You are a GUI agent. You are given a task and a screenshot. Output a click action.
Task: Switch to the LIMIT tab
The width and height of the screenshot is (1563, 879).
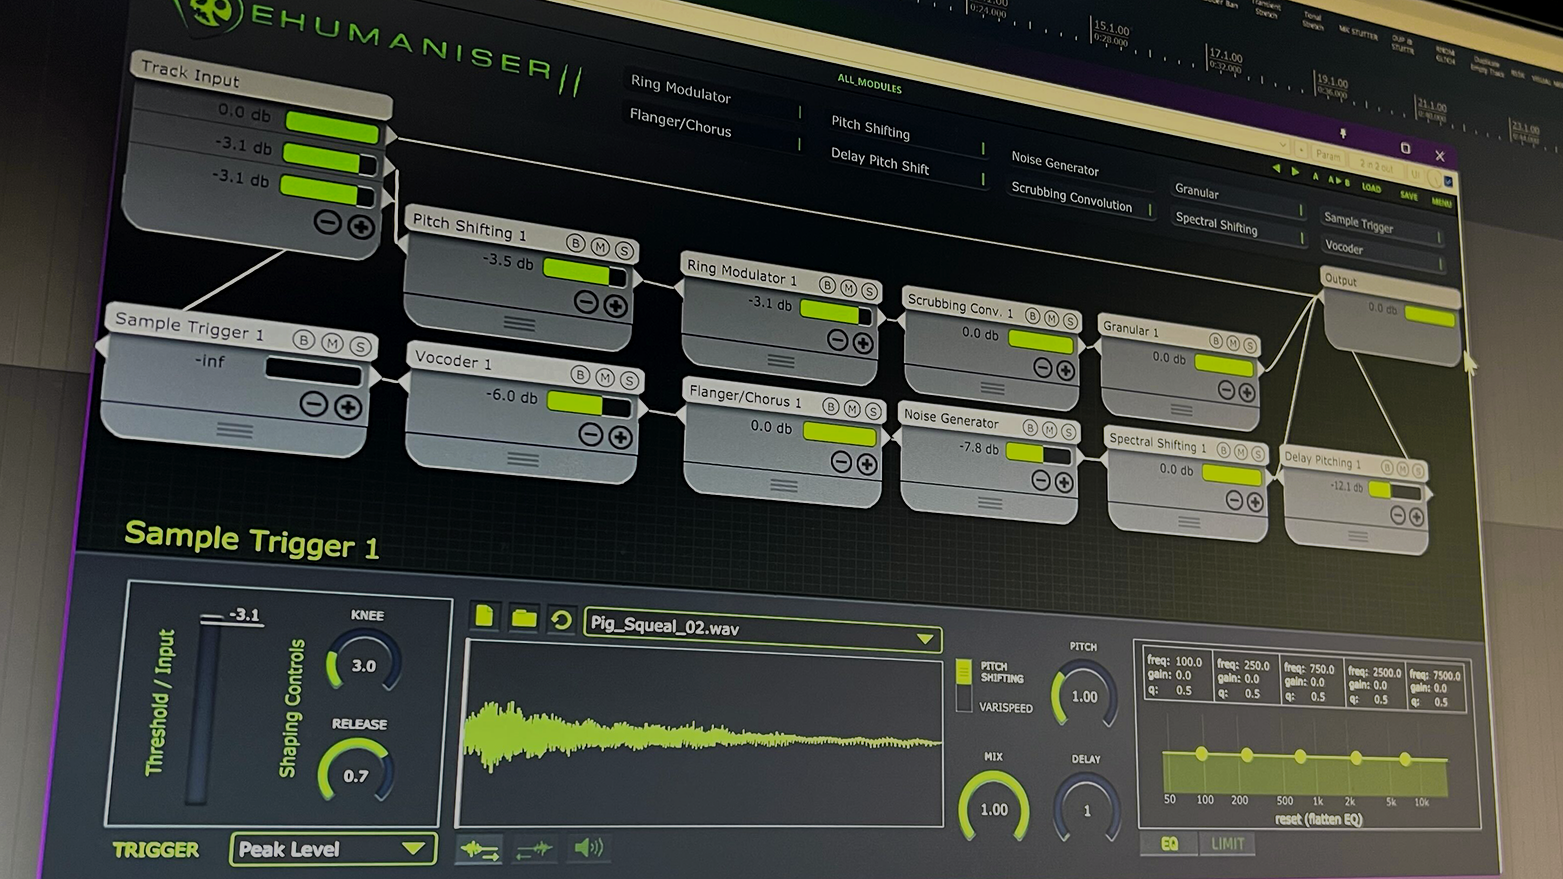coord(1227,844)
